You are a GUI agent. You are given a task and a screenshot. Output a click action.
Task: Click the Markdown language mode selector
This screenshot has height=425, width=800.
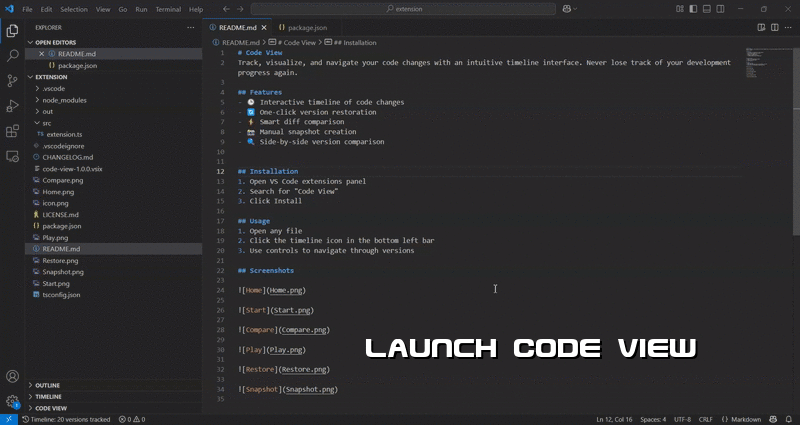click(x=741, y=419)
